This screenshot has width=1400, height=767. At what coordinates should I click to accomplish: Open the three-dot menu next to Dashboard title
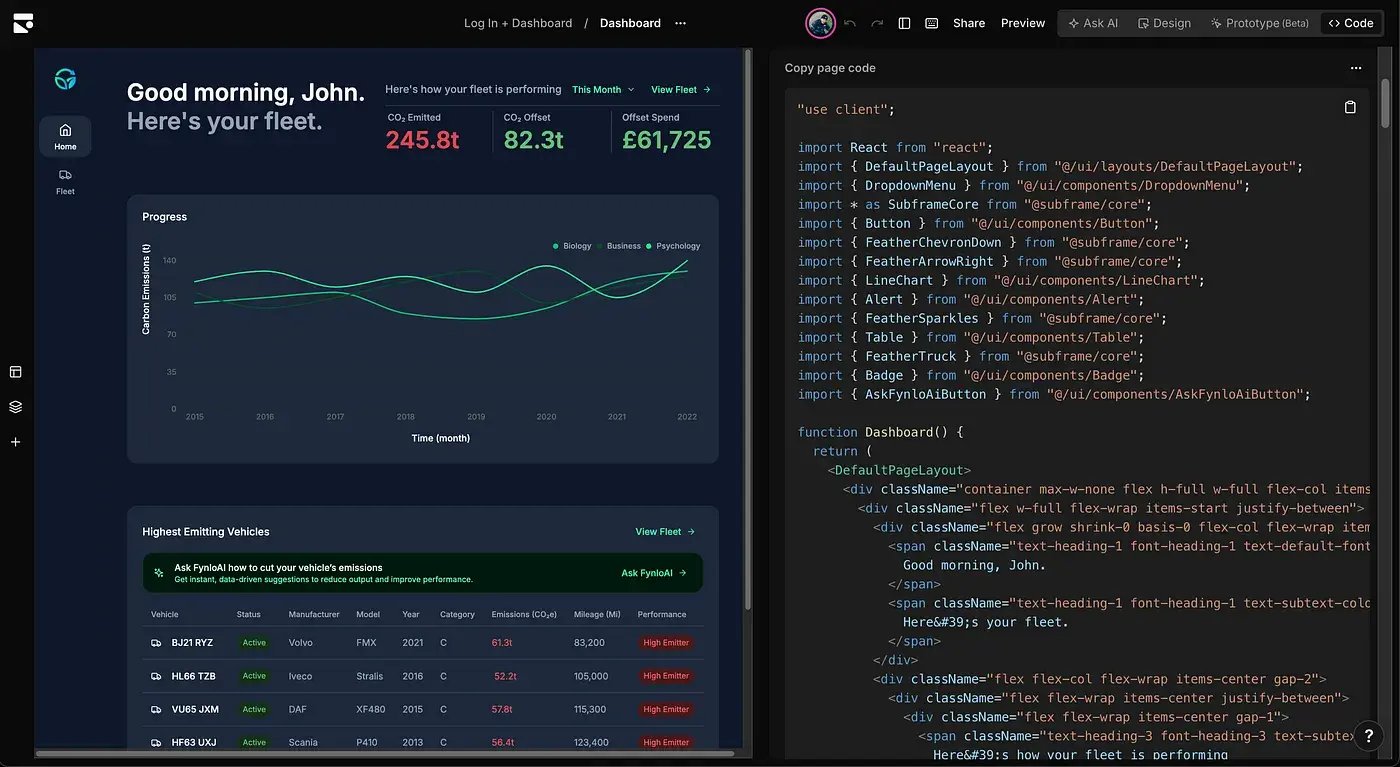coord(681,23)
